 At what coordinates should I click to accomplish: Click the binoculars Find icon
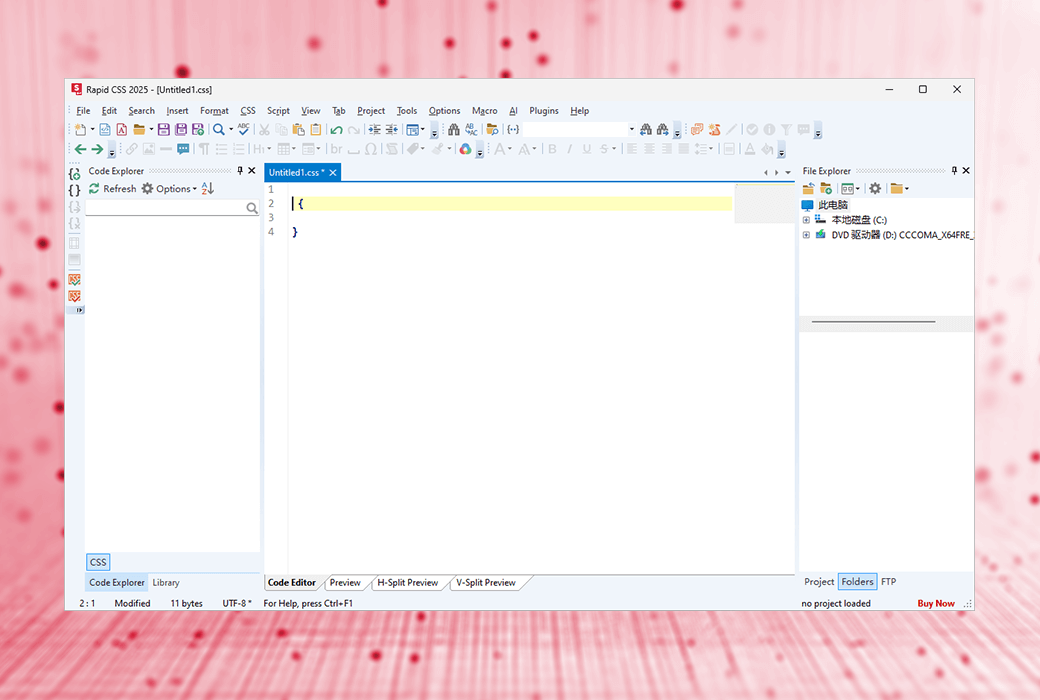pos(454,129)
